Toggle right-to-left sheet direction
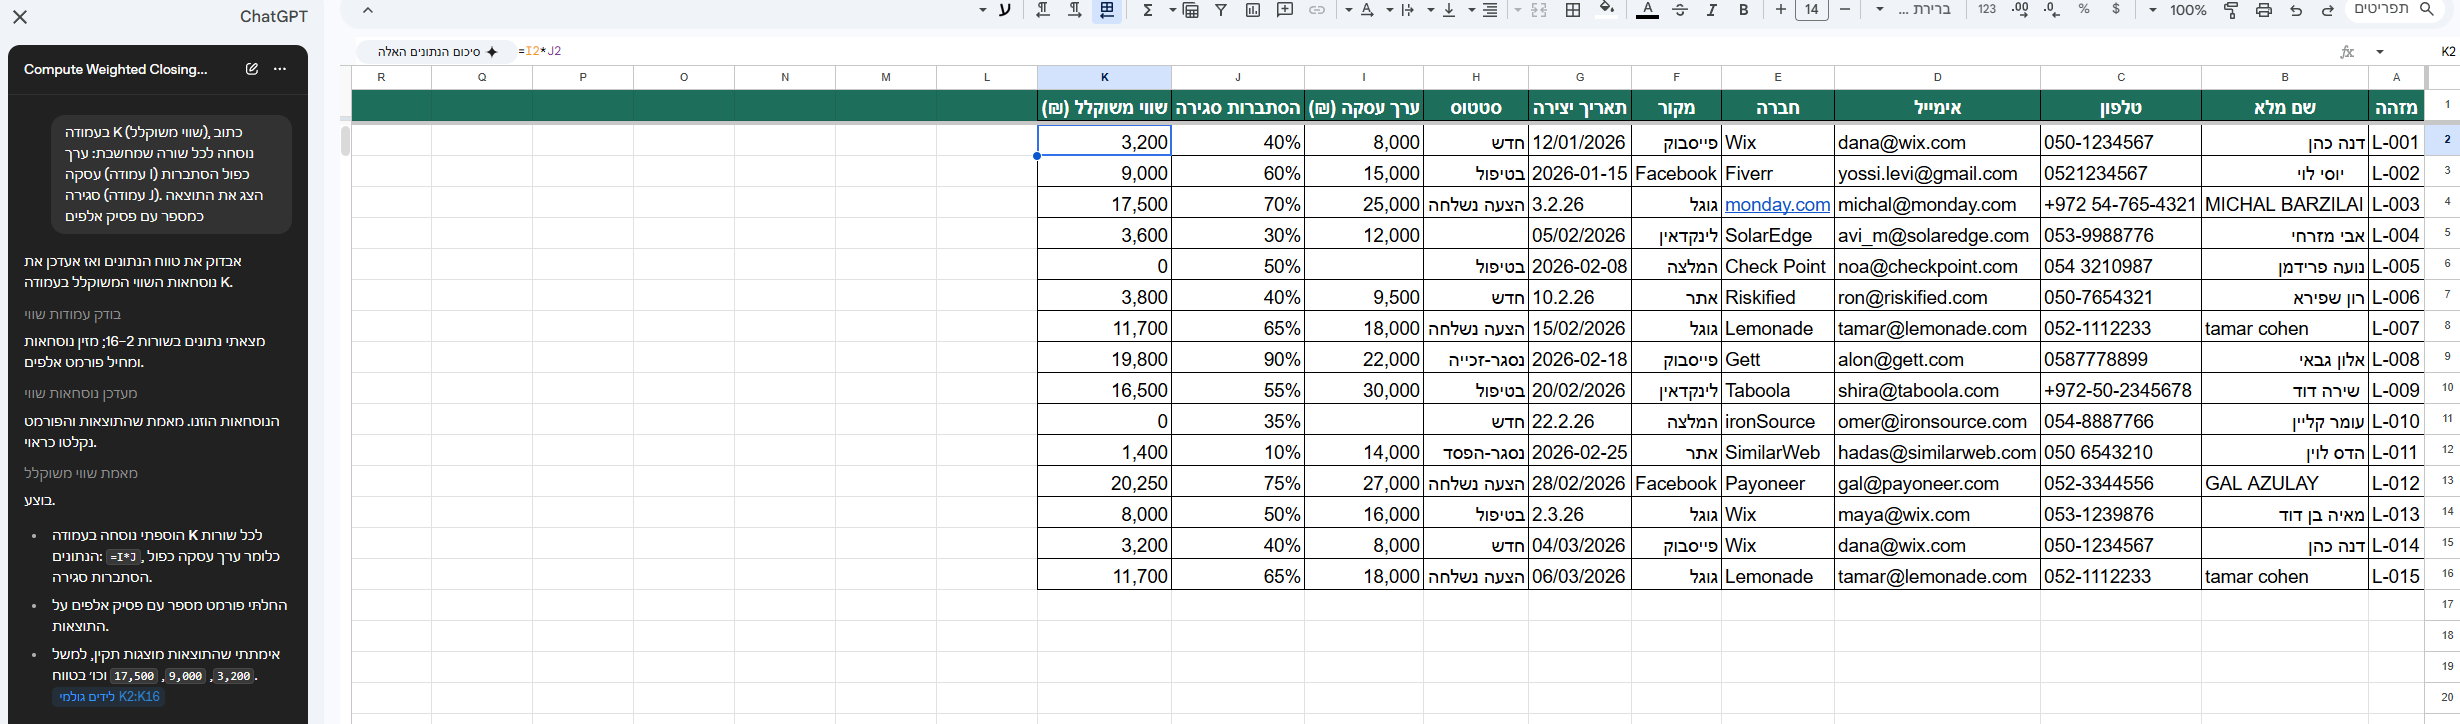Viewport: 2460px width, 724px height. coord(1107,10)
